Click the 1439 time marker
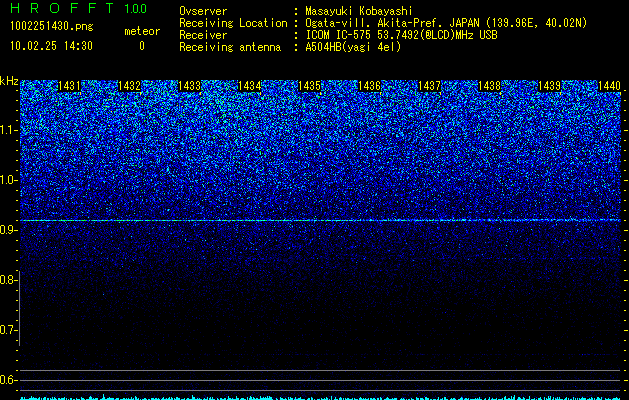629x400 pixels. click(549, 86)
